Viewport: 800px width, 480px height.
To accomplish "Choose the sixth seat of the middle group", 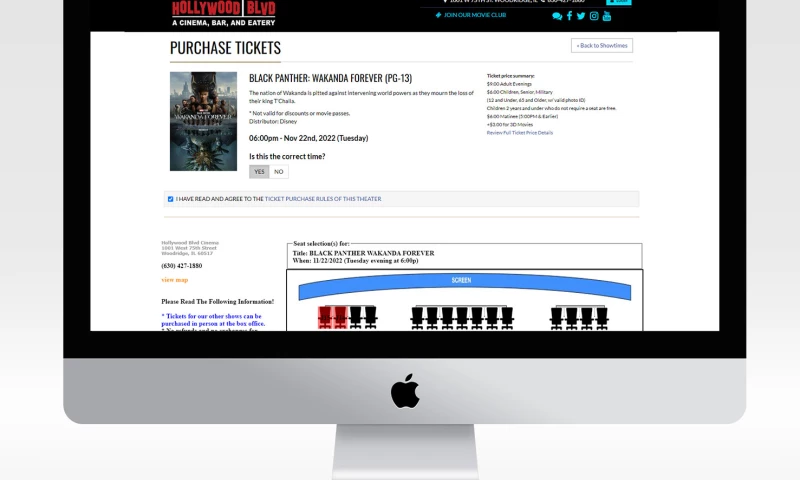I will tap(492, 318).
